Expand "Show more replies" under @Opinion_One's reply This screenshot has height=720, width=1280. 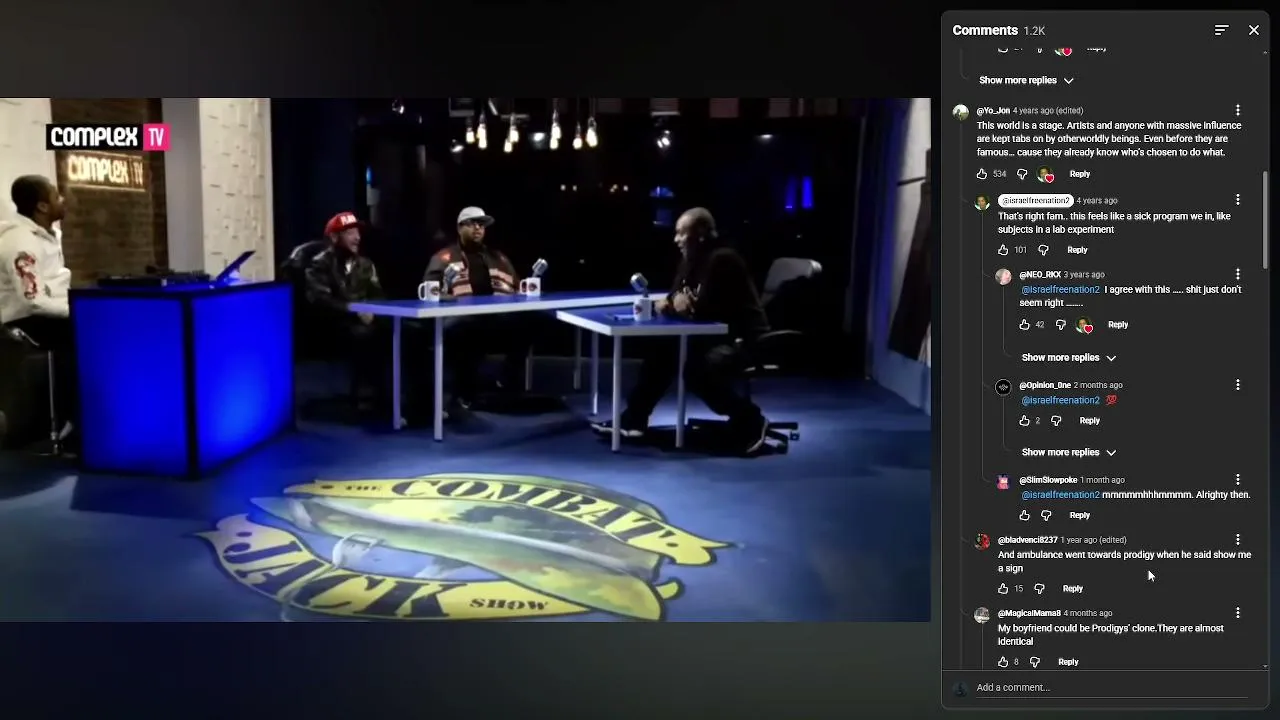coord(1069,452)
